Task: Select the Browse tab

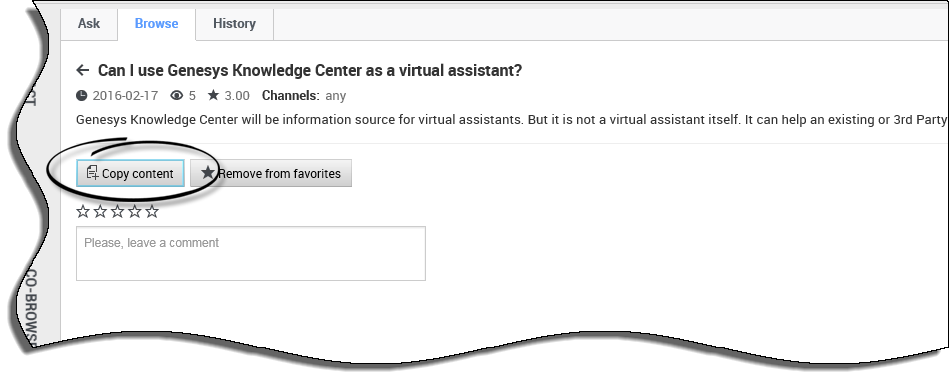Action: tap(156, 24)
